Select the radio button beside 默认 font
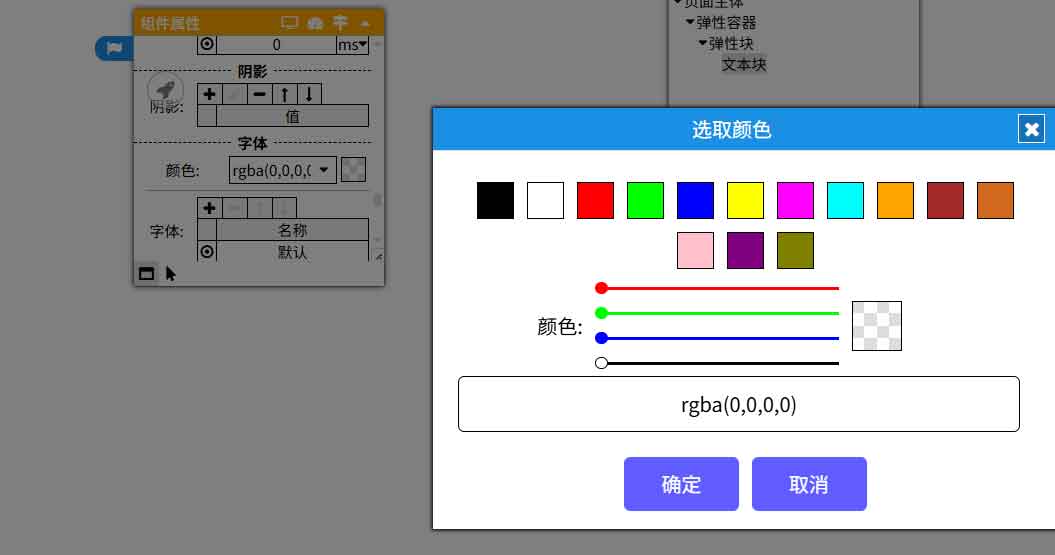The width and height of the screenshot is (1055, 555). [x=207, y=252]
